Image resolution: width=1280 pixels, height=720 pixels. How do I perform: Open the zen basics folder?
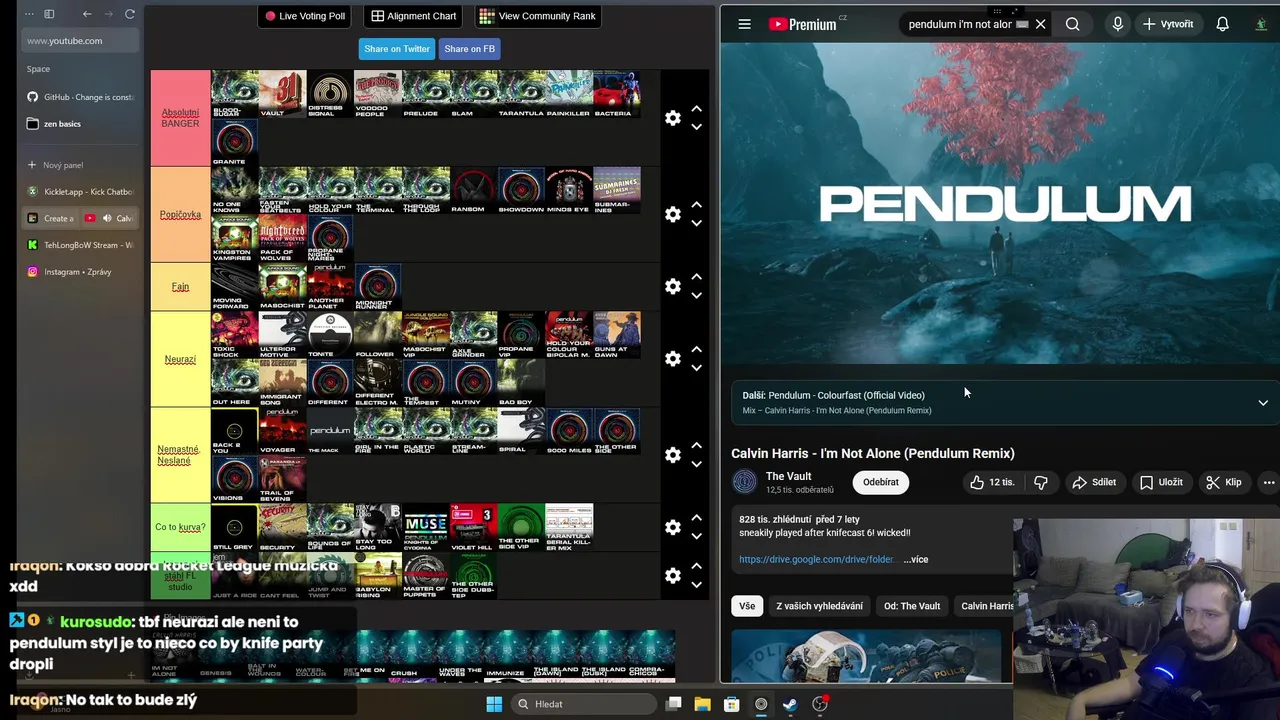pos(80,124)
